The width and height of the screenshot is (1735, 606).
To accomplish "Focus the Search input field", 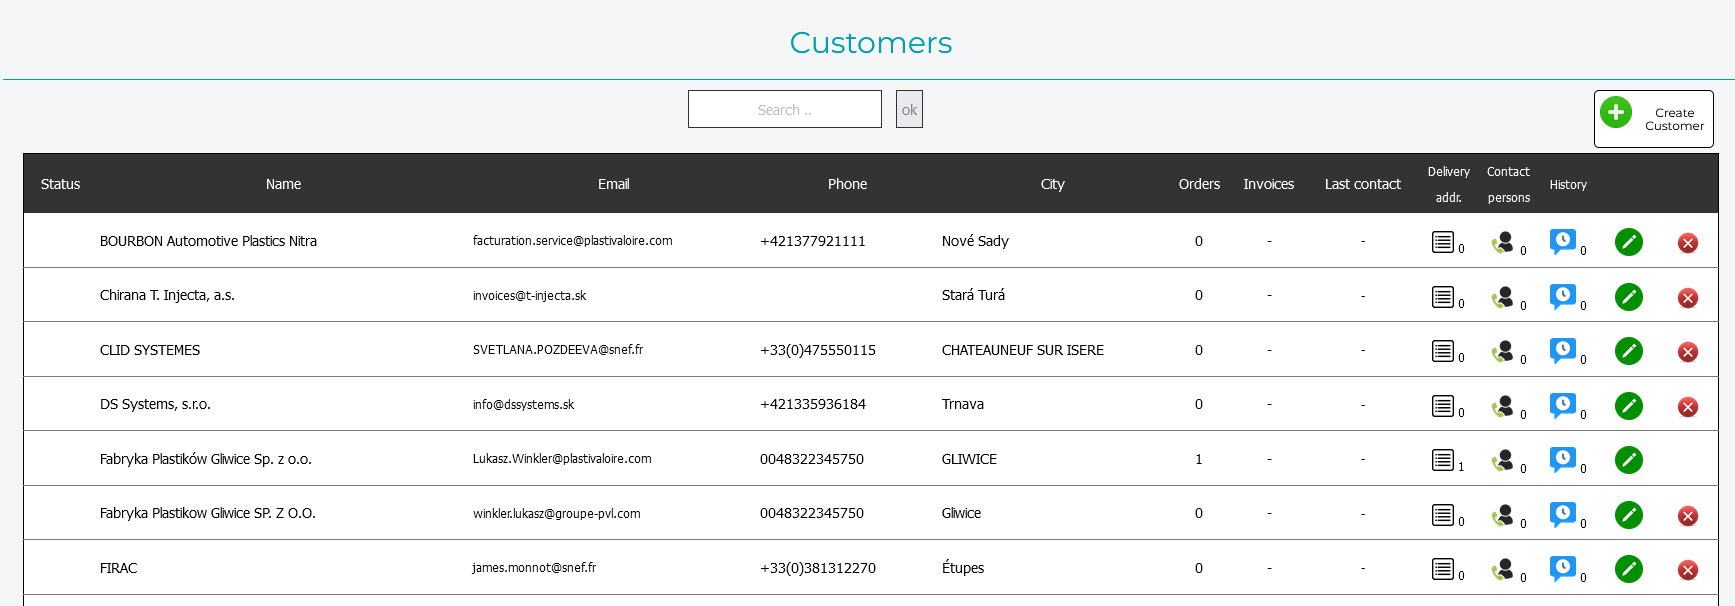I will tap(784, 110).
